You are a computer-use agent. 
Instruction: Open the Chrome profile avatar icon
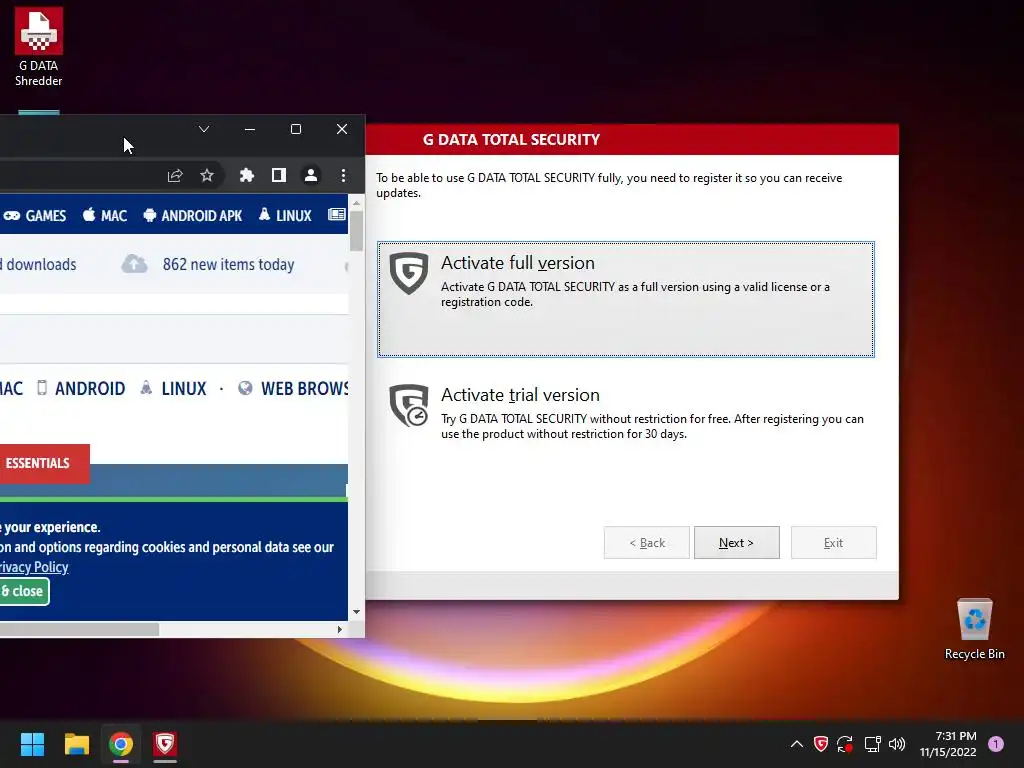pos(311,175)
